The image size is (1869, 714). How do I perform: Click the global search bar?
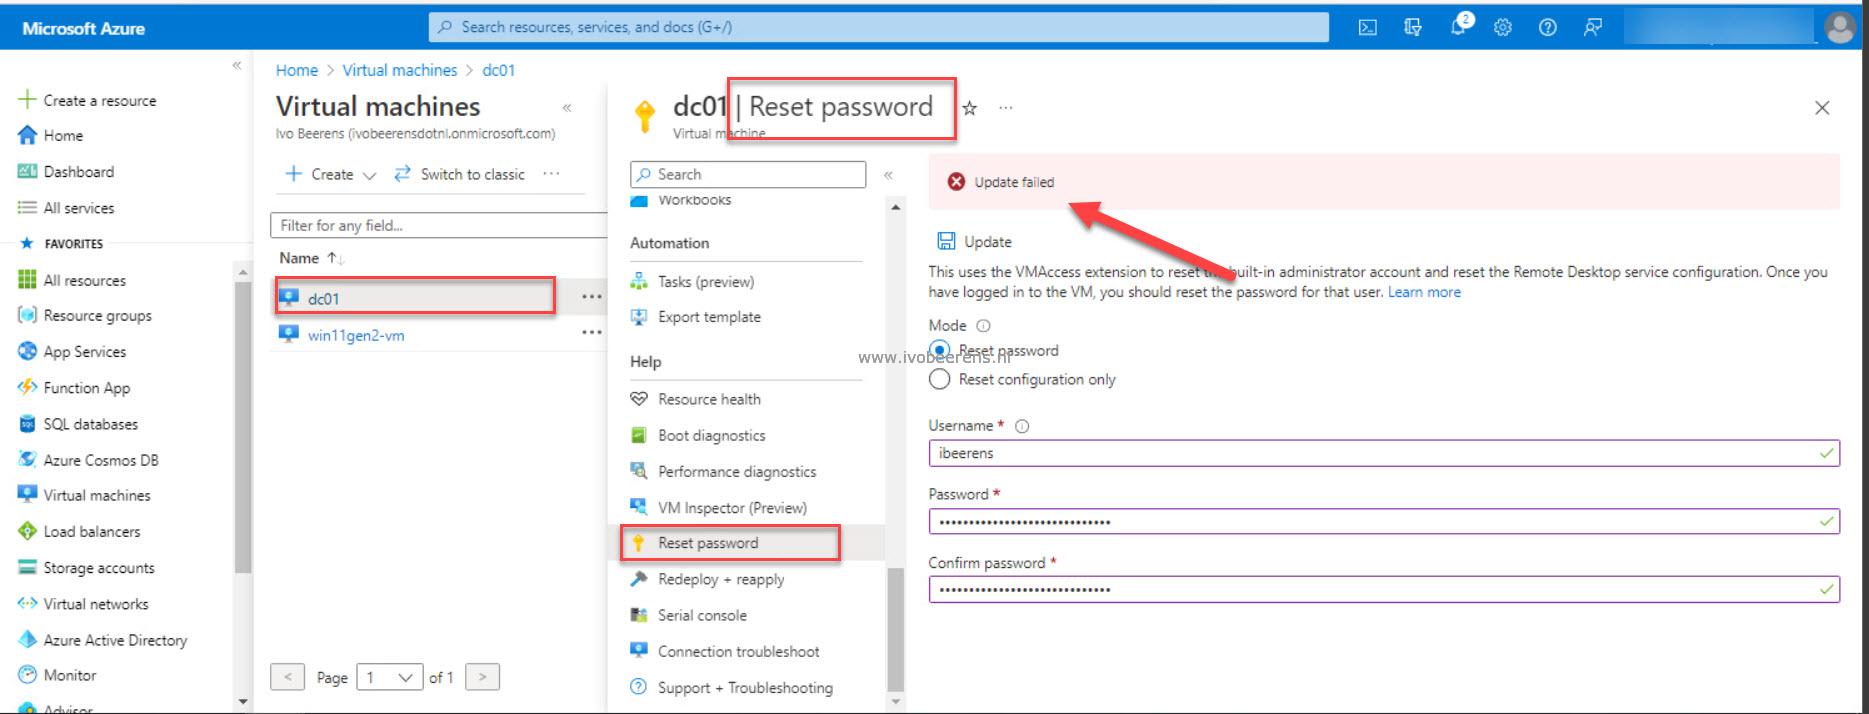(879, 27)
